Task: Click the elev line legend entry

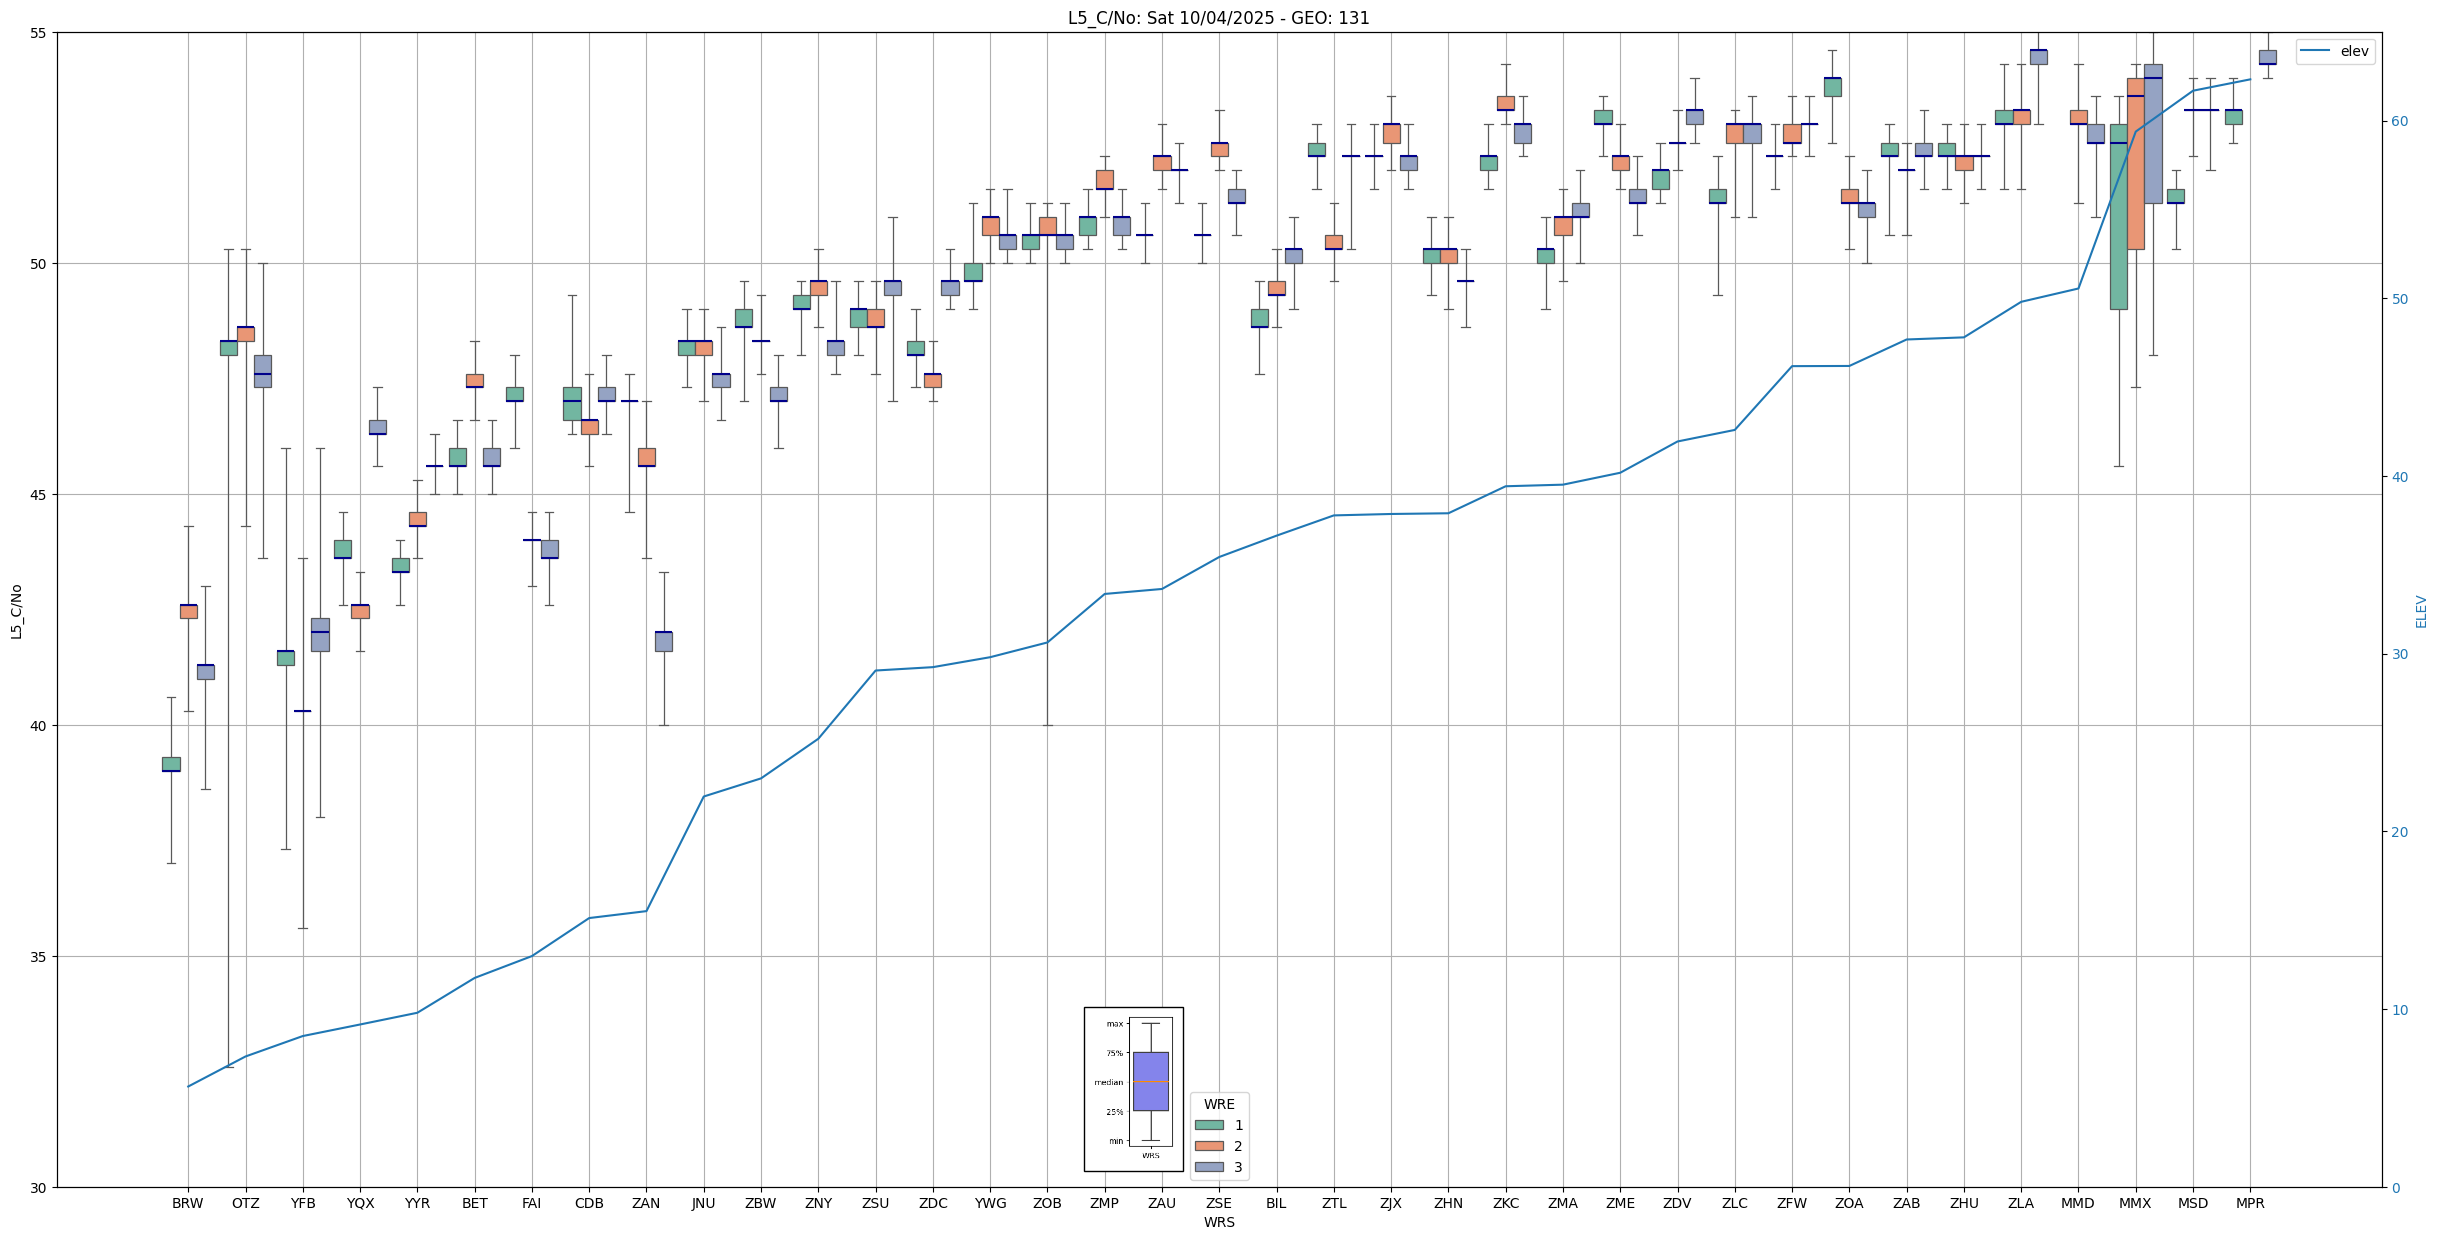Action: point(2335,51)
